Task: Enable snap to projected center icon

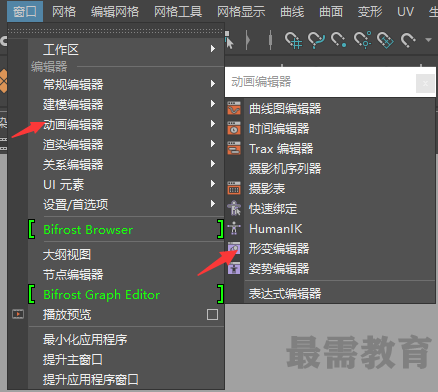Action: point(363,40)
